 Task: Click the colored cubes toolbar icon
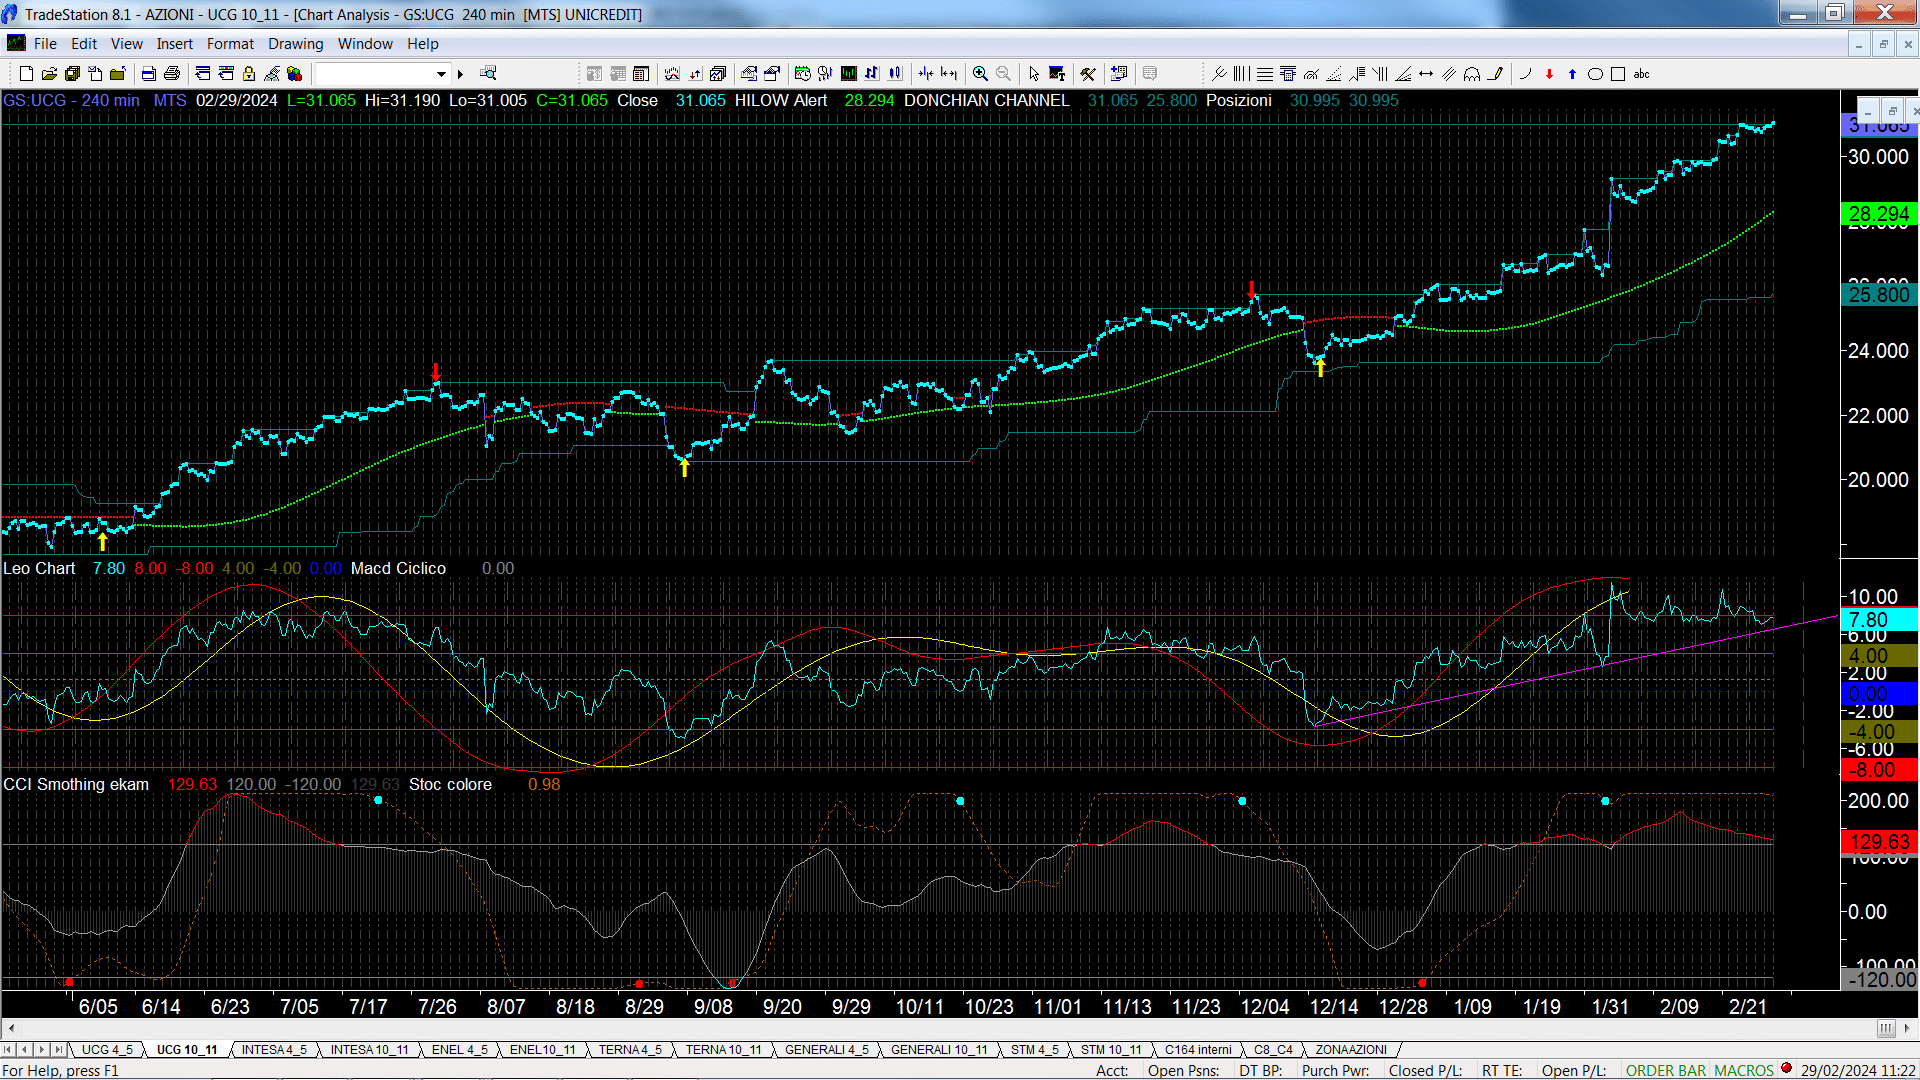294,74
